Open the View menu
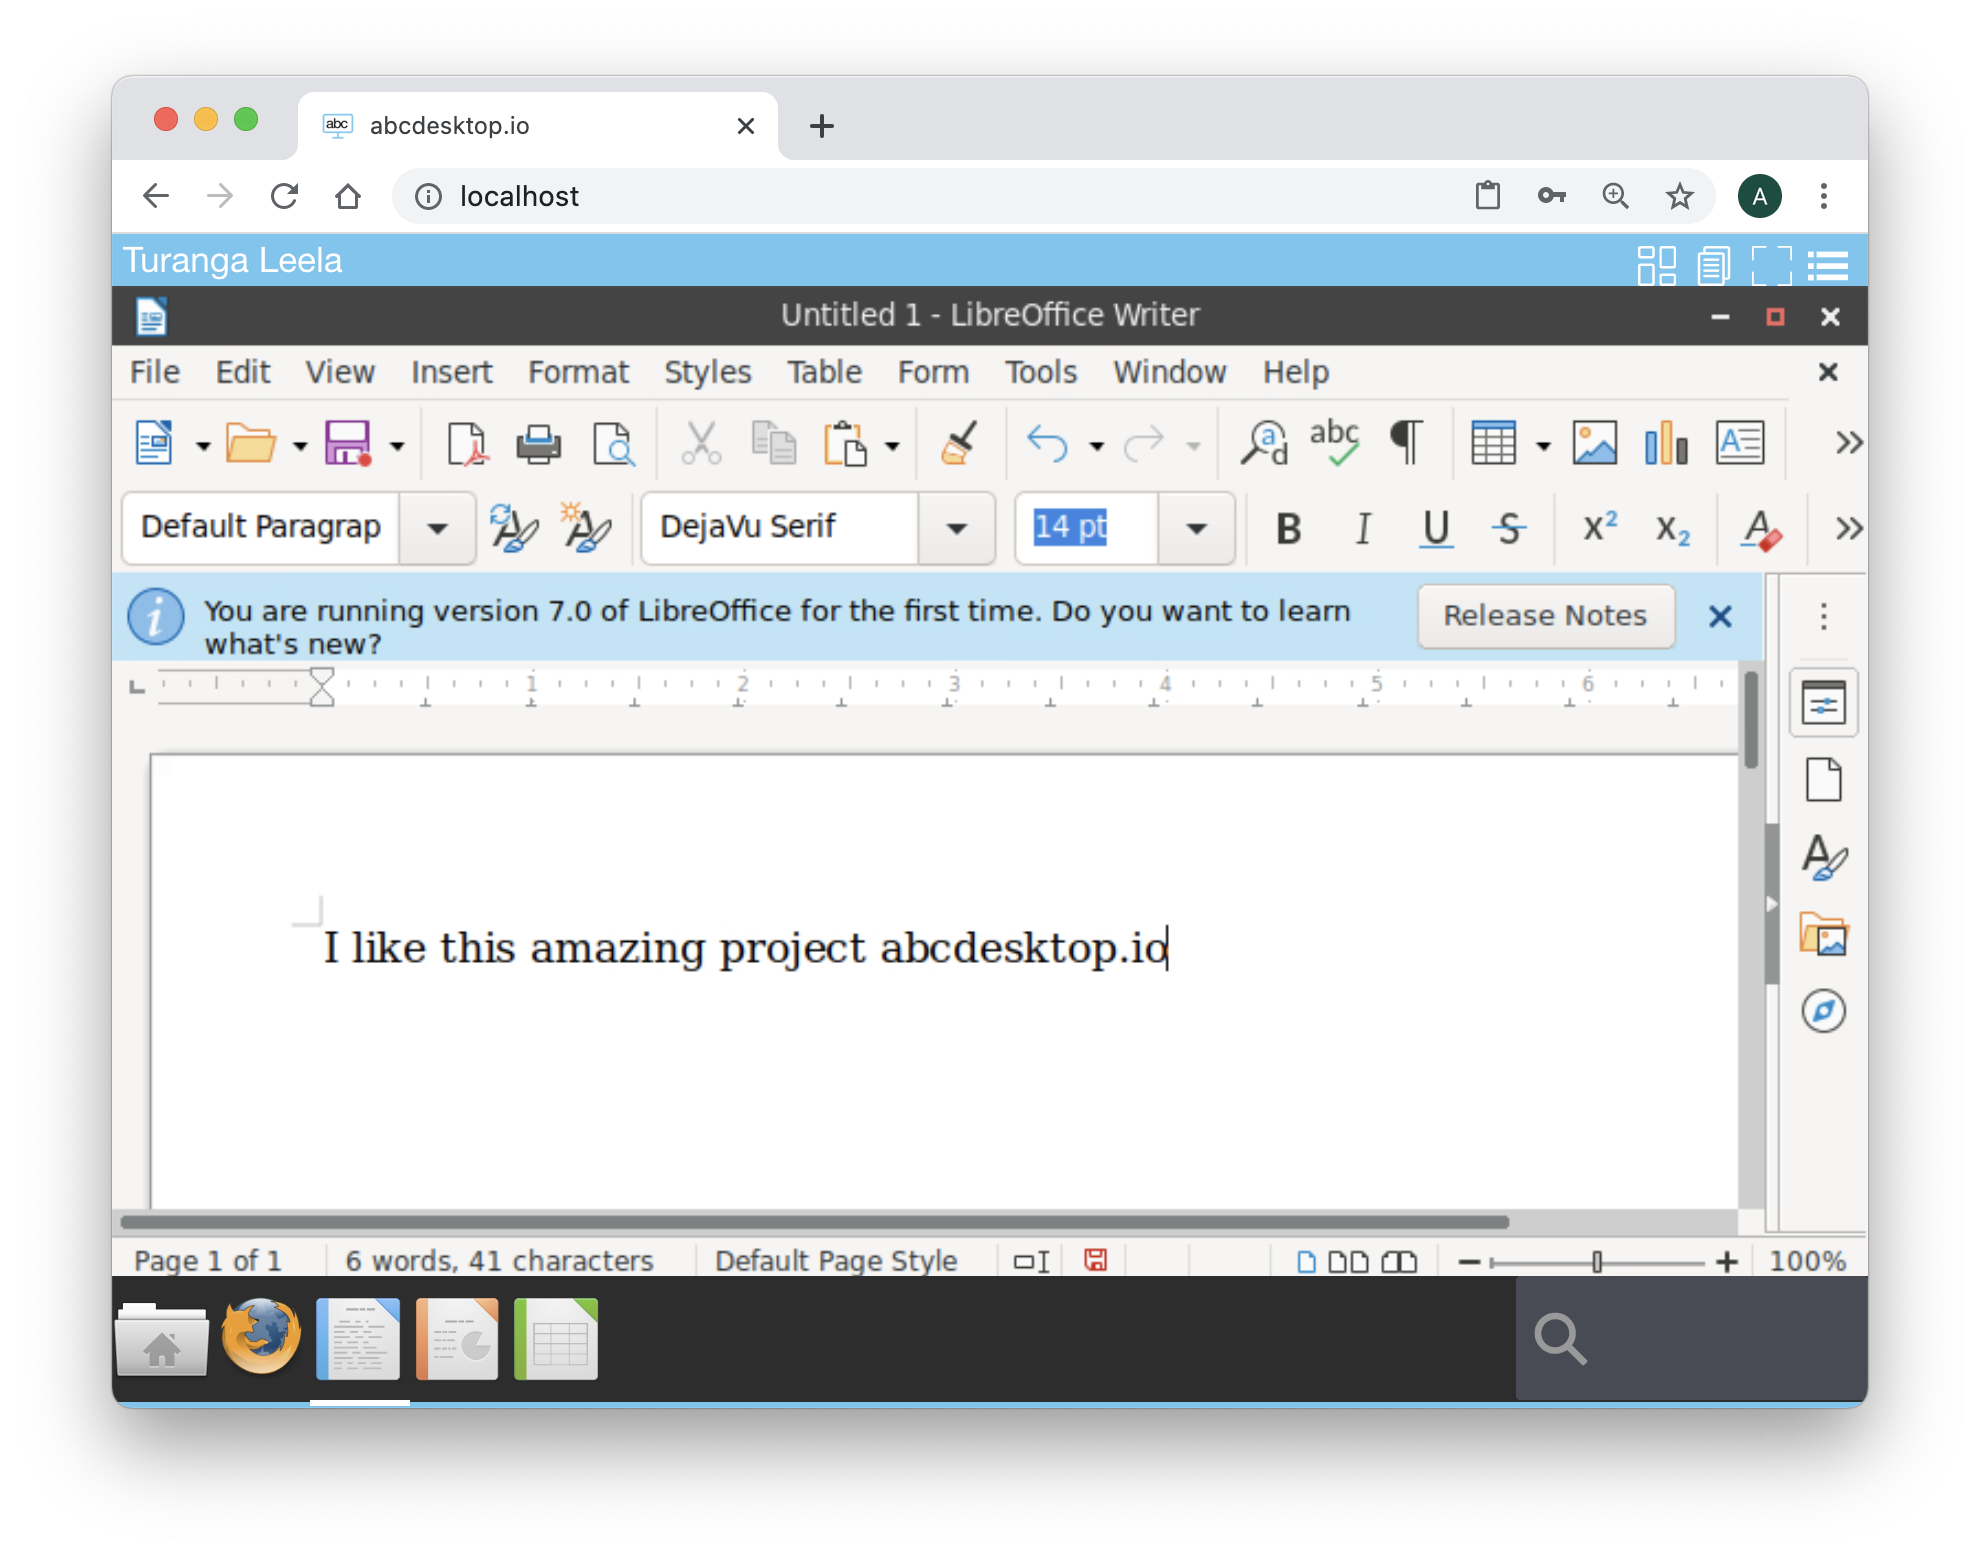 (x=340, y=372)
